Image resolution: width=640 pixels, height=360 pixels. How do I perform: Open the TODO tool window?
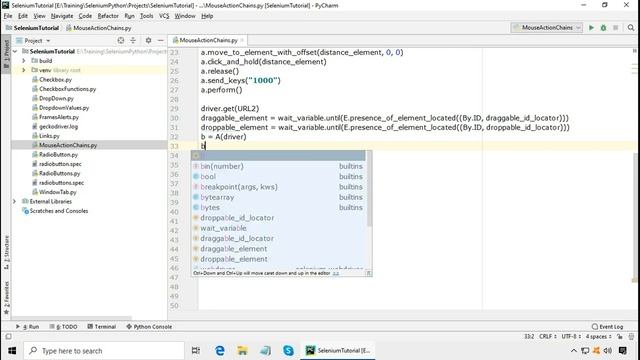coord(63,327)
